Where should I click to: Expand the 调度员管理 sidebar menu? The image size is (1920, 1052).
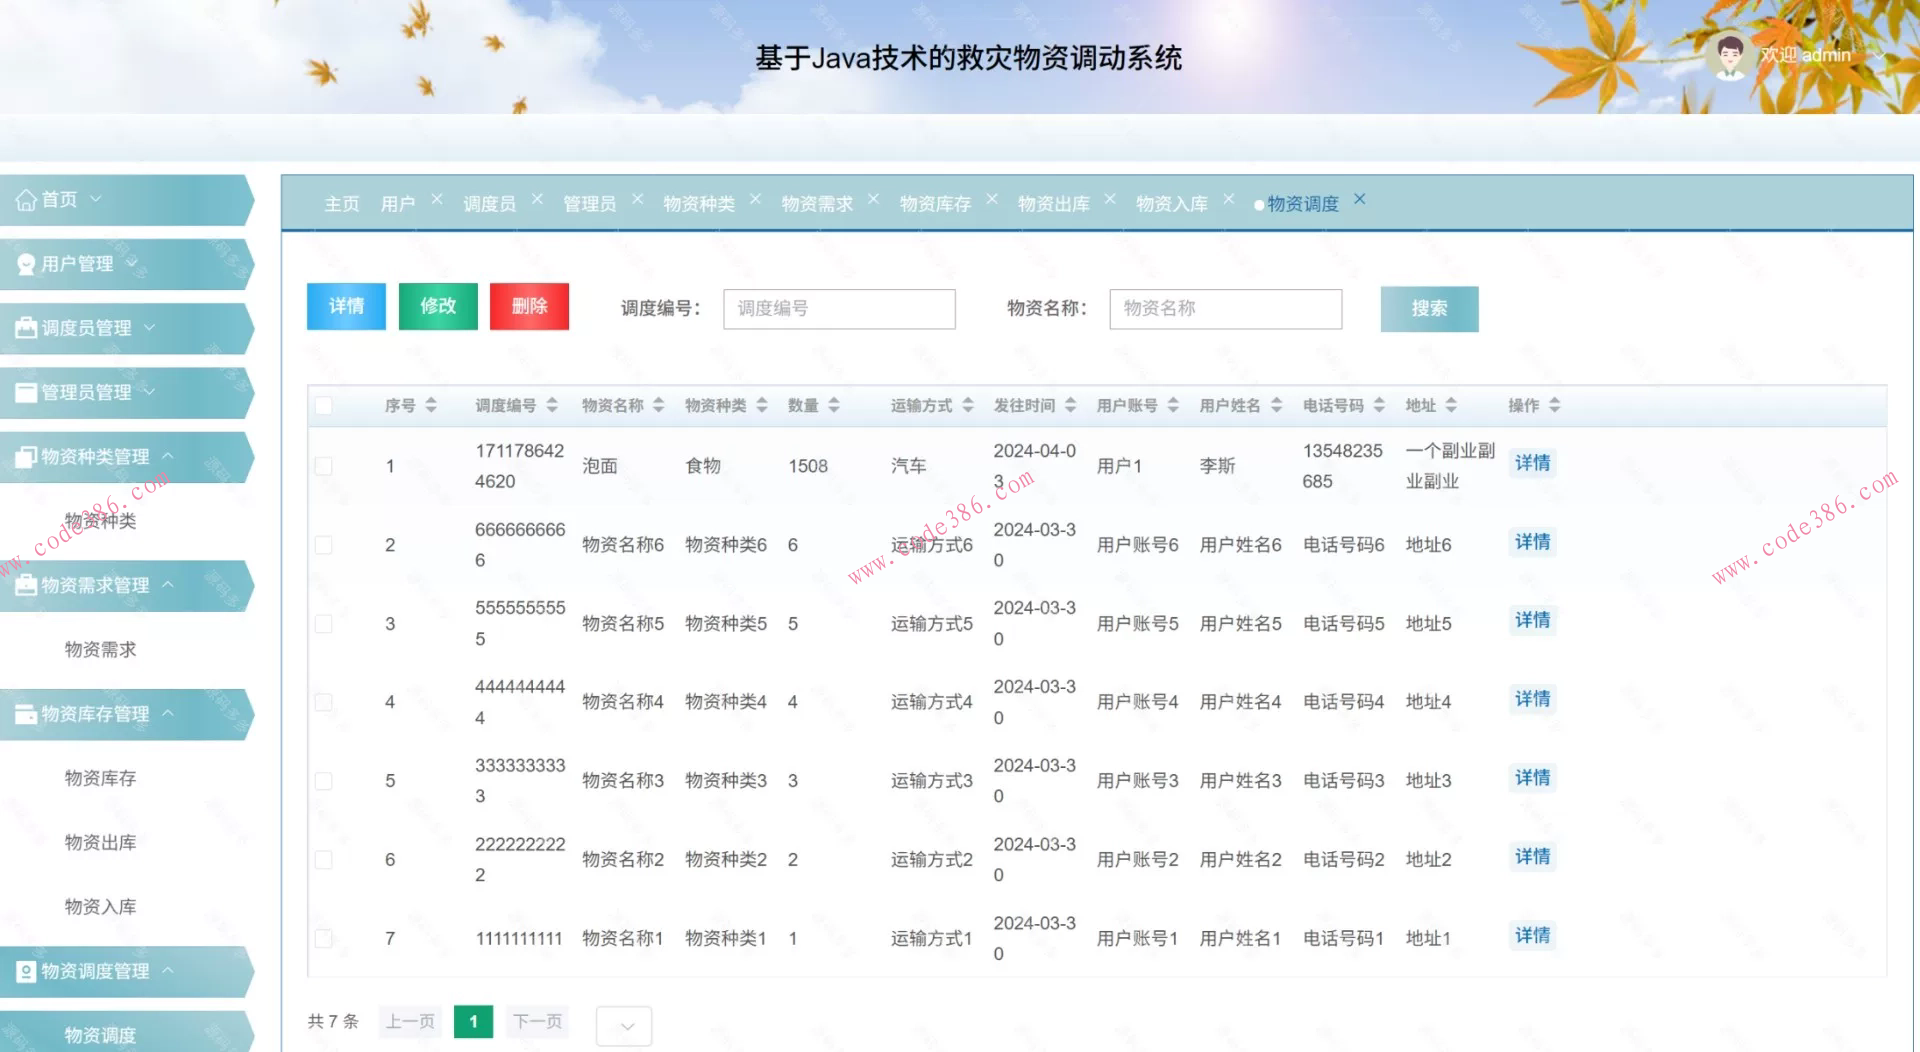[x=151, y=327]
